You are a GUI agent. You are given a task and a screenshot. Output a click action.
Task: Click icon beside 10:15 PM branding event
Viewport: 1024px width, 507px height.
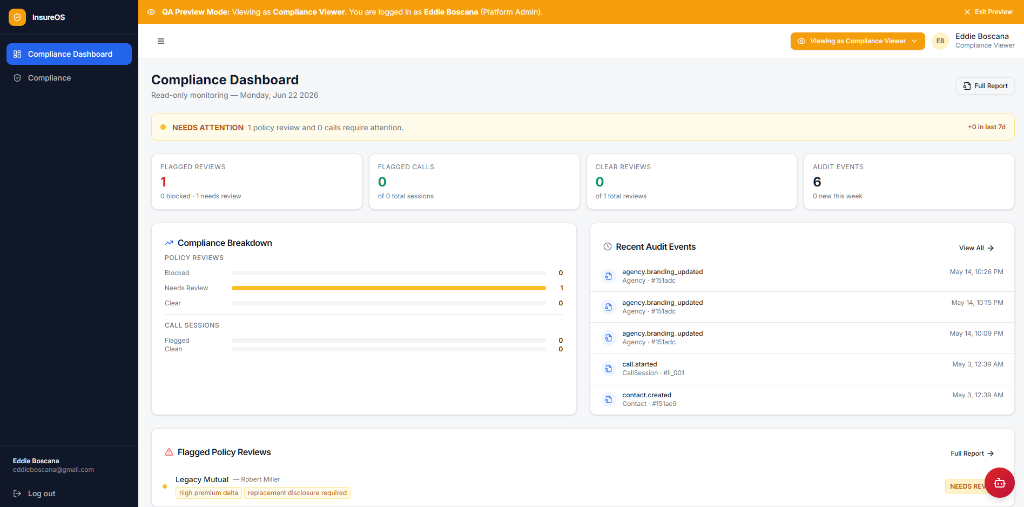point(608,306)
